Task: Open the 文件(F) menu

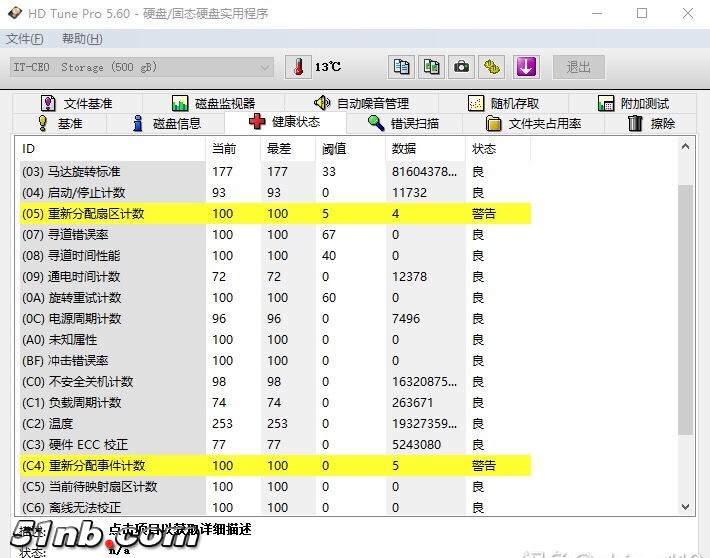Action: [x=25, y=39]
